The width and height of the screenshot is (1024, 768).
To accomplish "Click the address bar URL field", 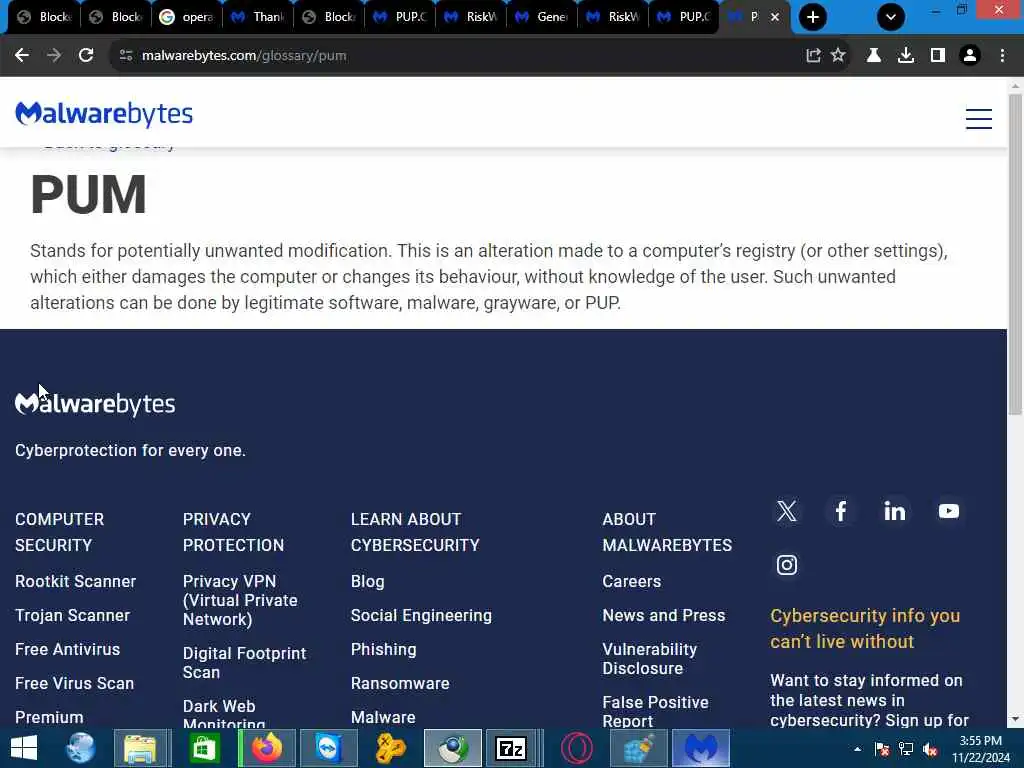I will point(457,56).
